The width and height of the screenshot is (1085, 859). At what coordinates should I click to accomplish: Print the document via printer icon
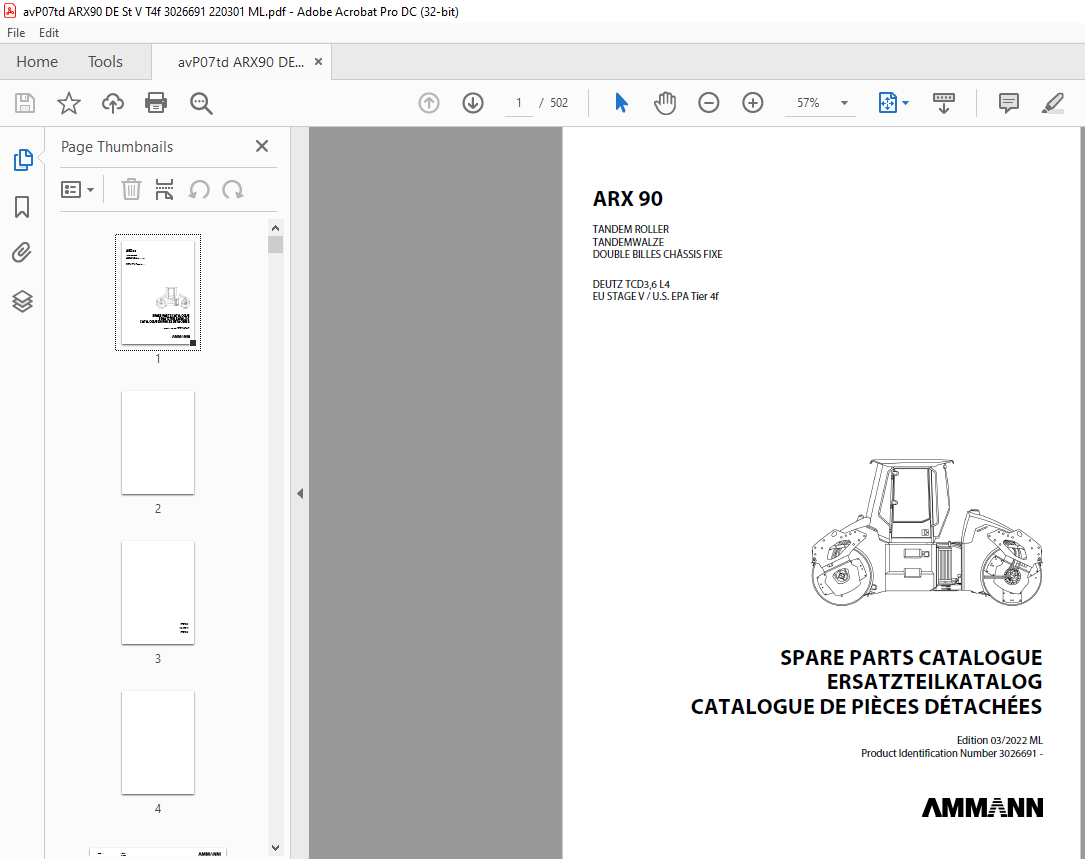(156, 103)
